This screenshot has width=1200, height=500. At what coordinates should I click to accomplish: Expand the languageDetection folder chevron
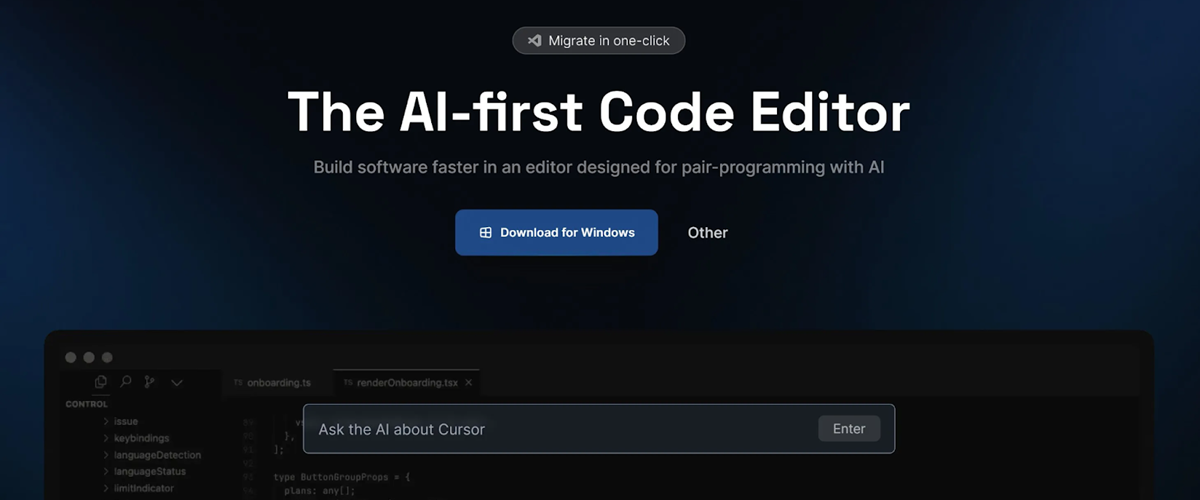(106, 455)
